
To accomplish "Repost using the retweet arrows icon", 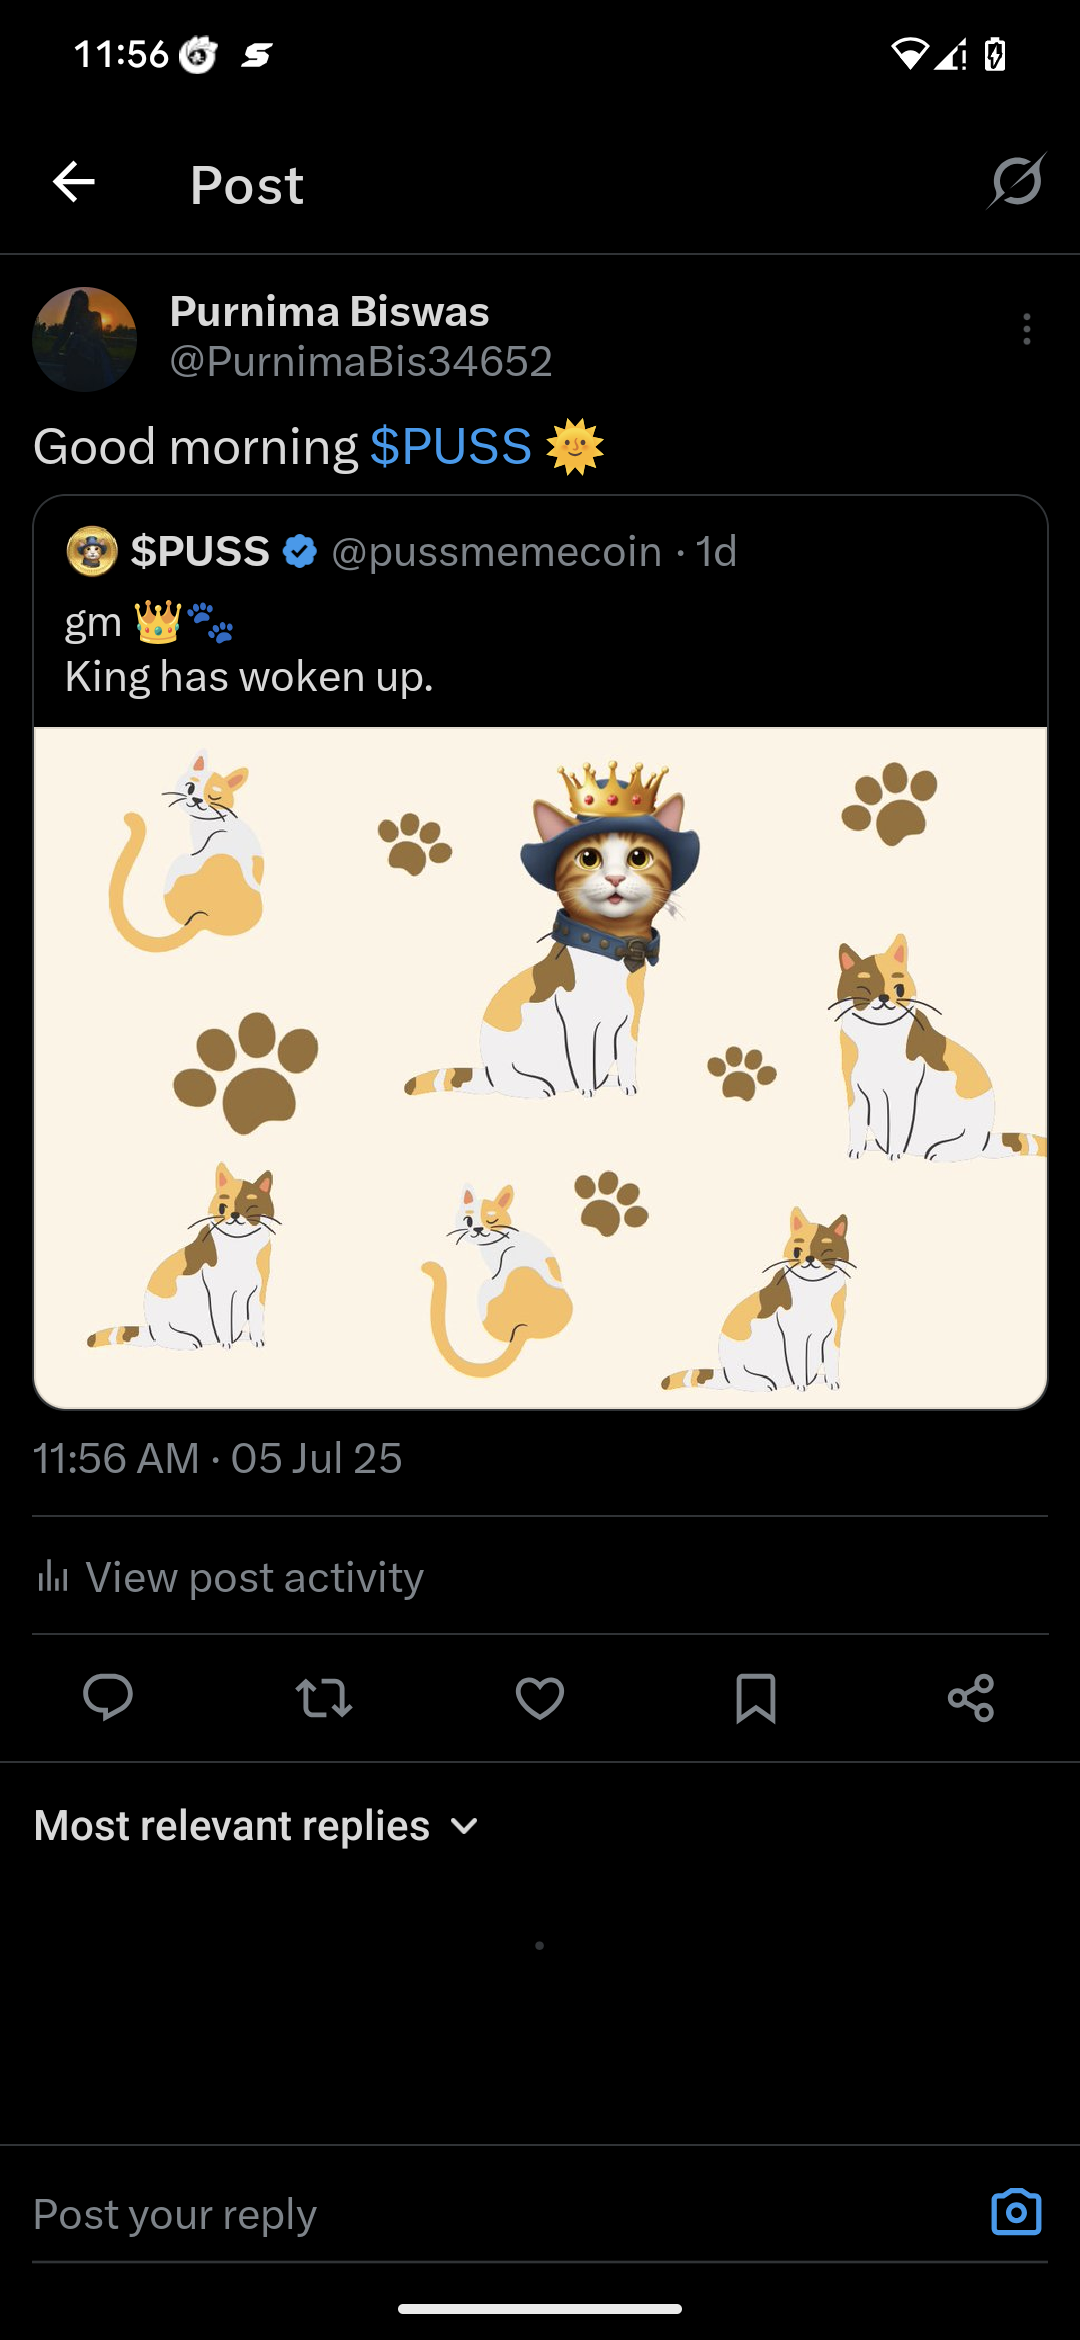I will 324,1697.
